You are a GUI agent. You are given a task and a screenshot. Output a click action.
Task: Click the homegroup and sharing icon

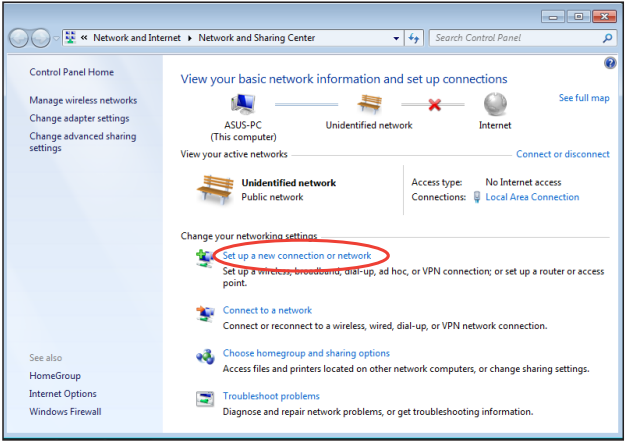pyautogui.click(x=205, y=356)
